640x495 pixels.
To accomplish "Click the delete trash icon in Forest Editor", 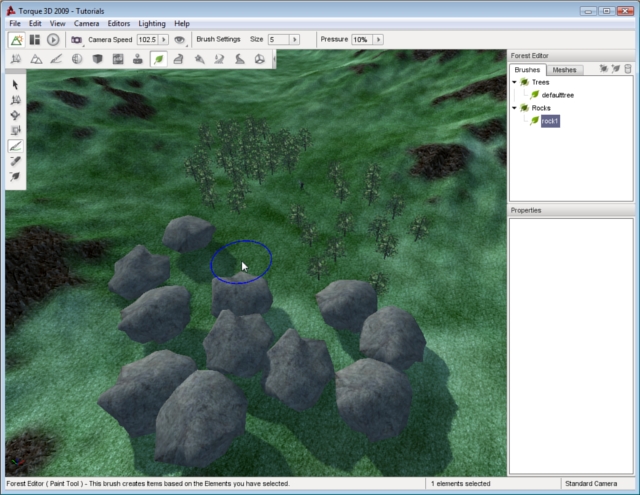I will coord(628,69).
